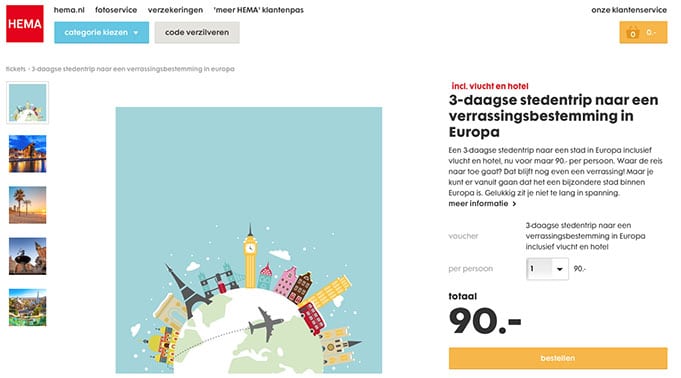This screenshot has height=378, width=681.
Task: Open the 'categorie kiezen' dropdown
Action: [x=101, y=33]
